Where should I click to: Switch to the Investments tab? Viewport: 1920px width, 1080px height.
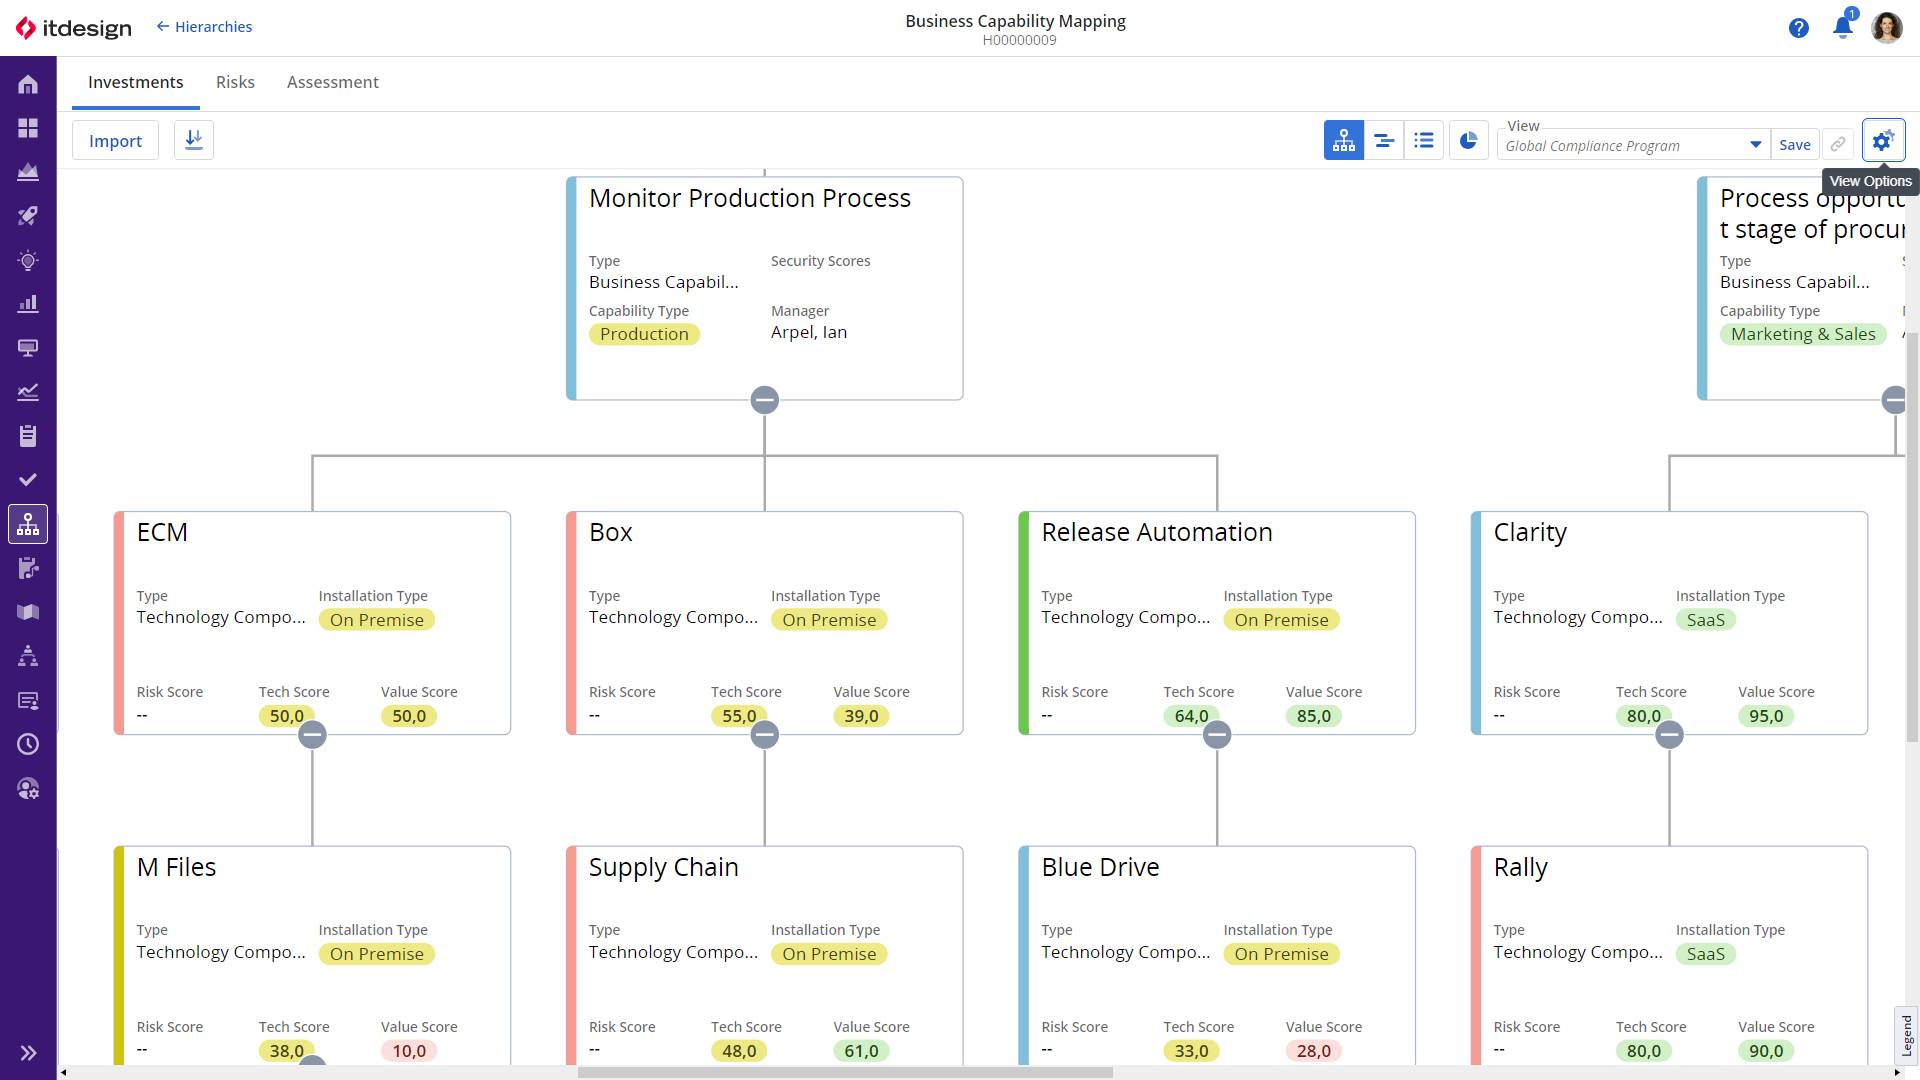pos(136,82)
